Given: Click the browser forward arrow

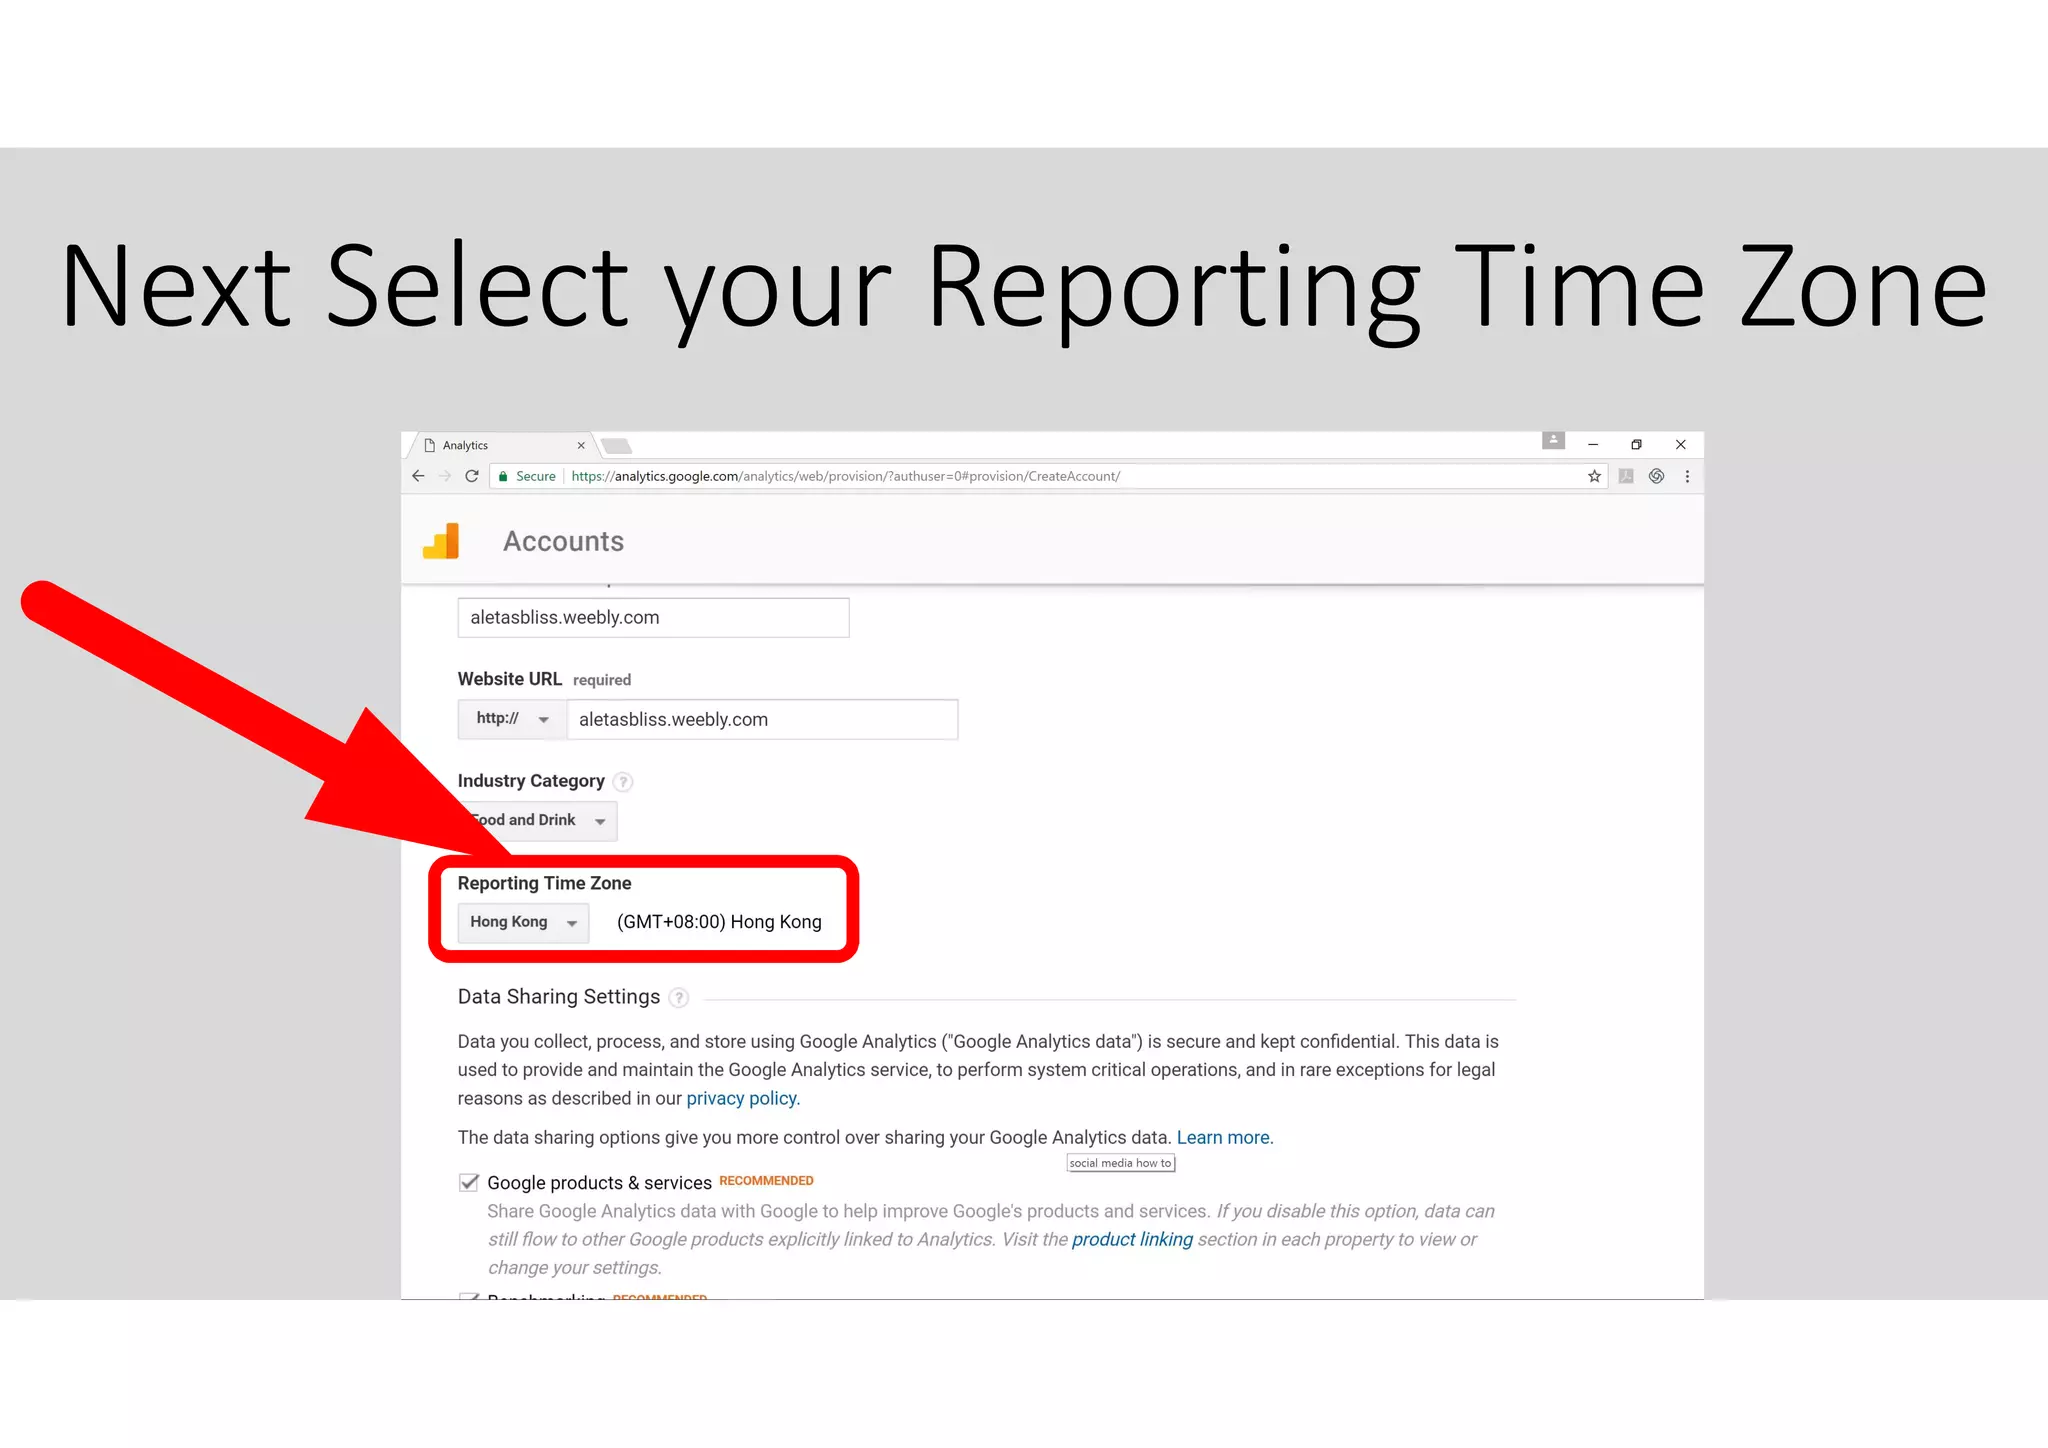Looking at the screenshot, I should point(445,476).
